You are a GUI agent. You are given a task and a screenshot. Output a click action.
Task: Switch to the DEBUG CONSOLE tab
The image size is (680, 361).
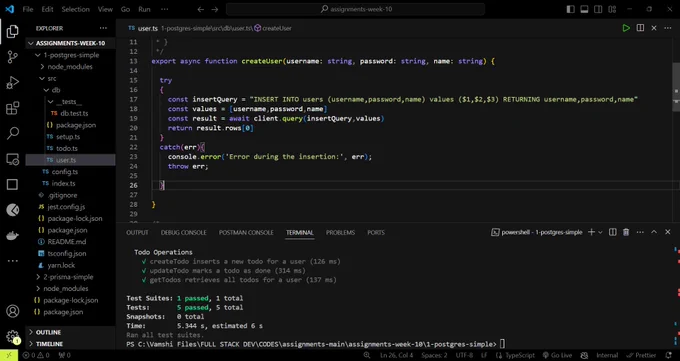pyautogui.click(x=183, y=233)
